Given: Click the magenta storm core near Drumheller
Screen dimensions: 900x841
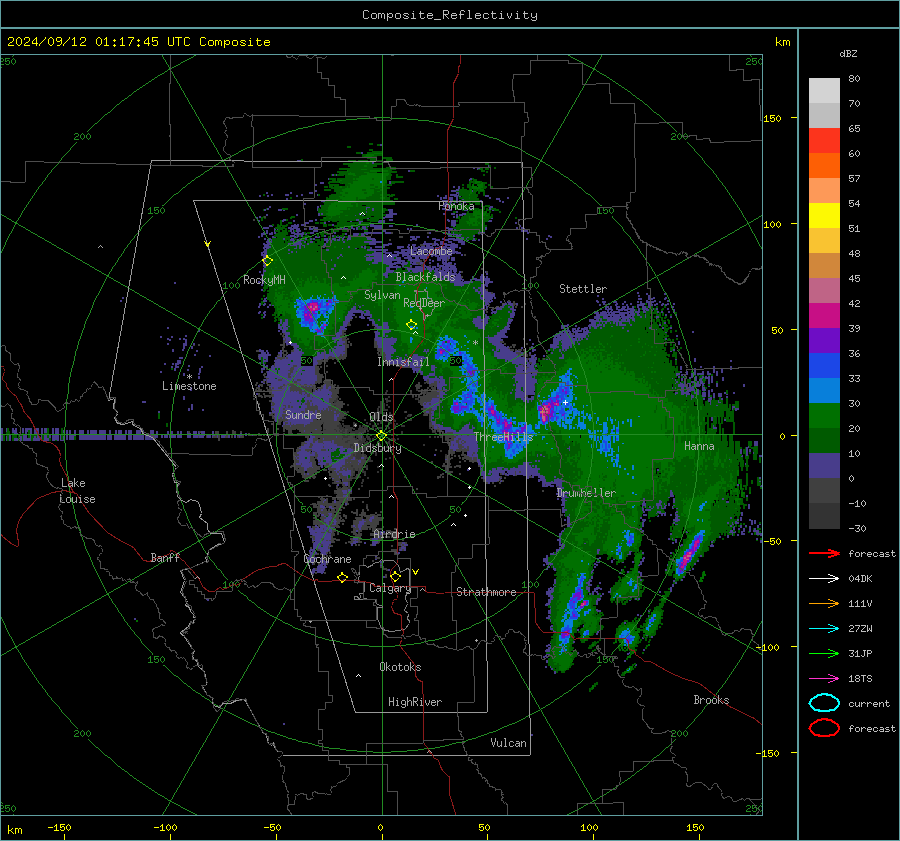Looking at the screenshot, I should click(545, 411).
